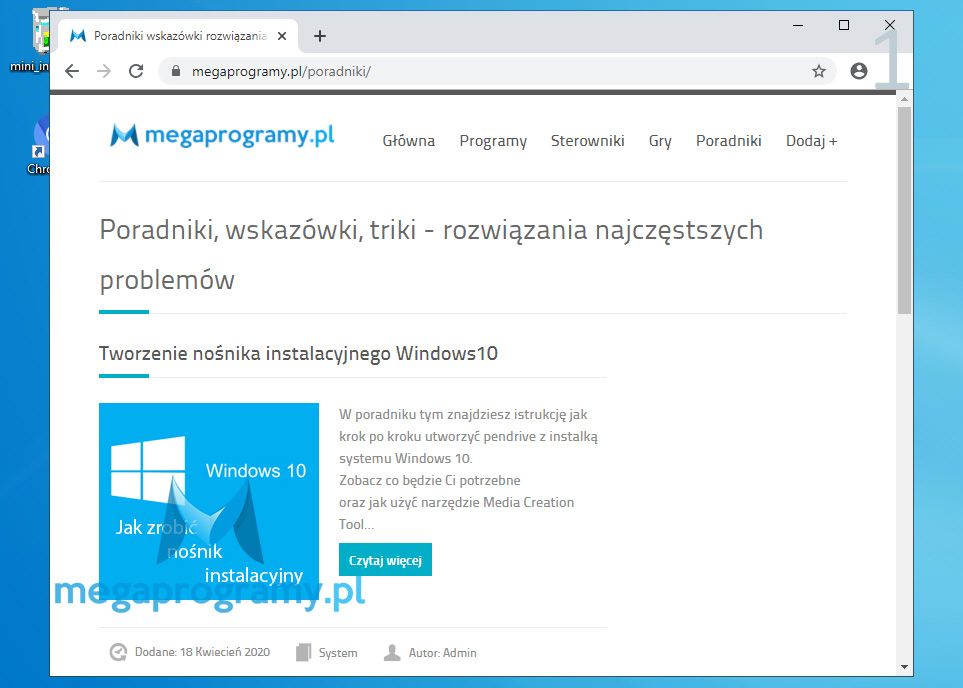Open the Gry menu item
Image resolution: width=963 pixels, height=688 pixels.
[660, 141]
